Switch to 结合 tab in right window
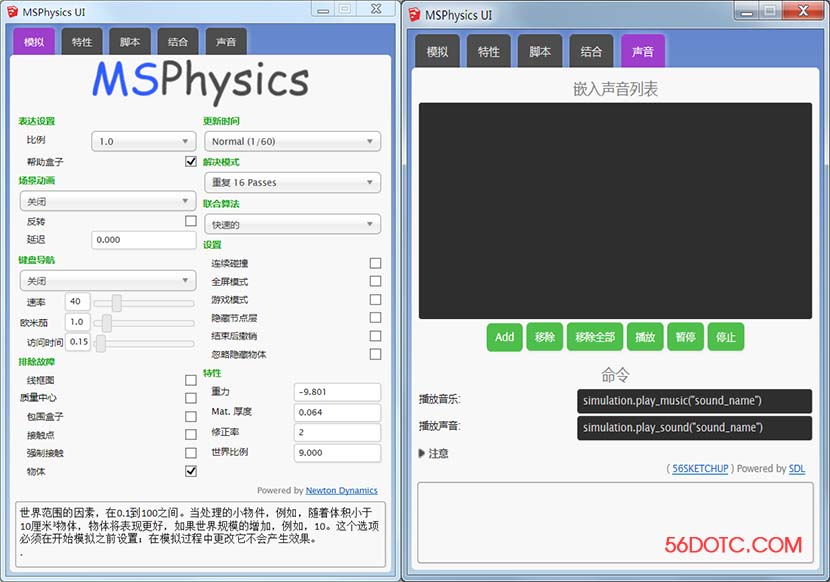 (x=591, y=52)
